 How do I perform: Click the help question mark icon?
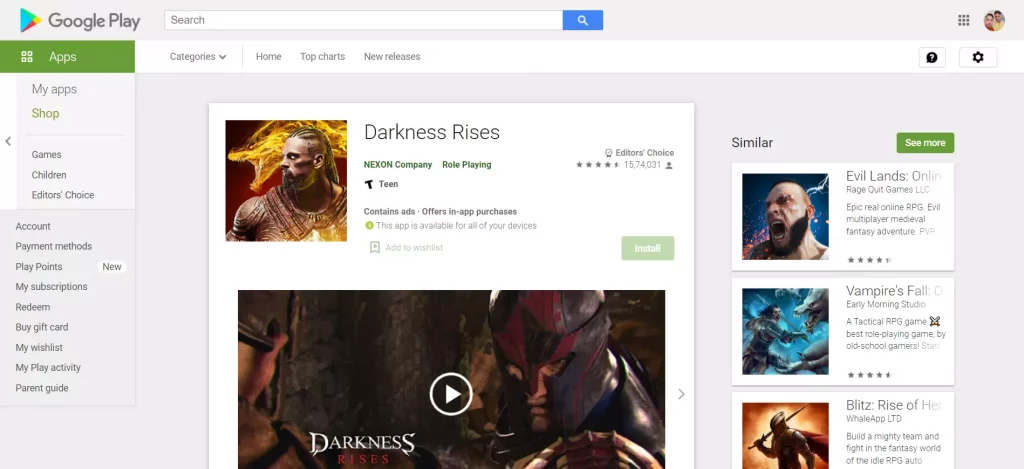click(x=932, y=57)
